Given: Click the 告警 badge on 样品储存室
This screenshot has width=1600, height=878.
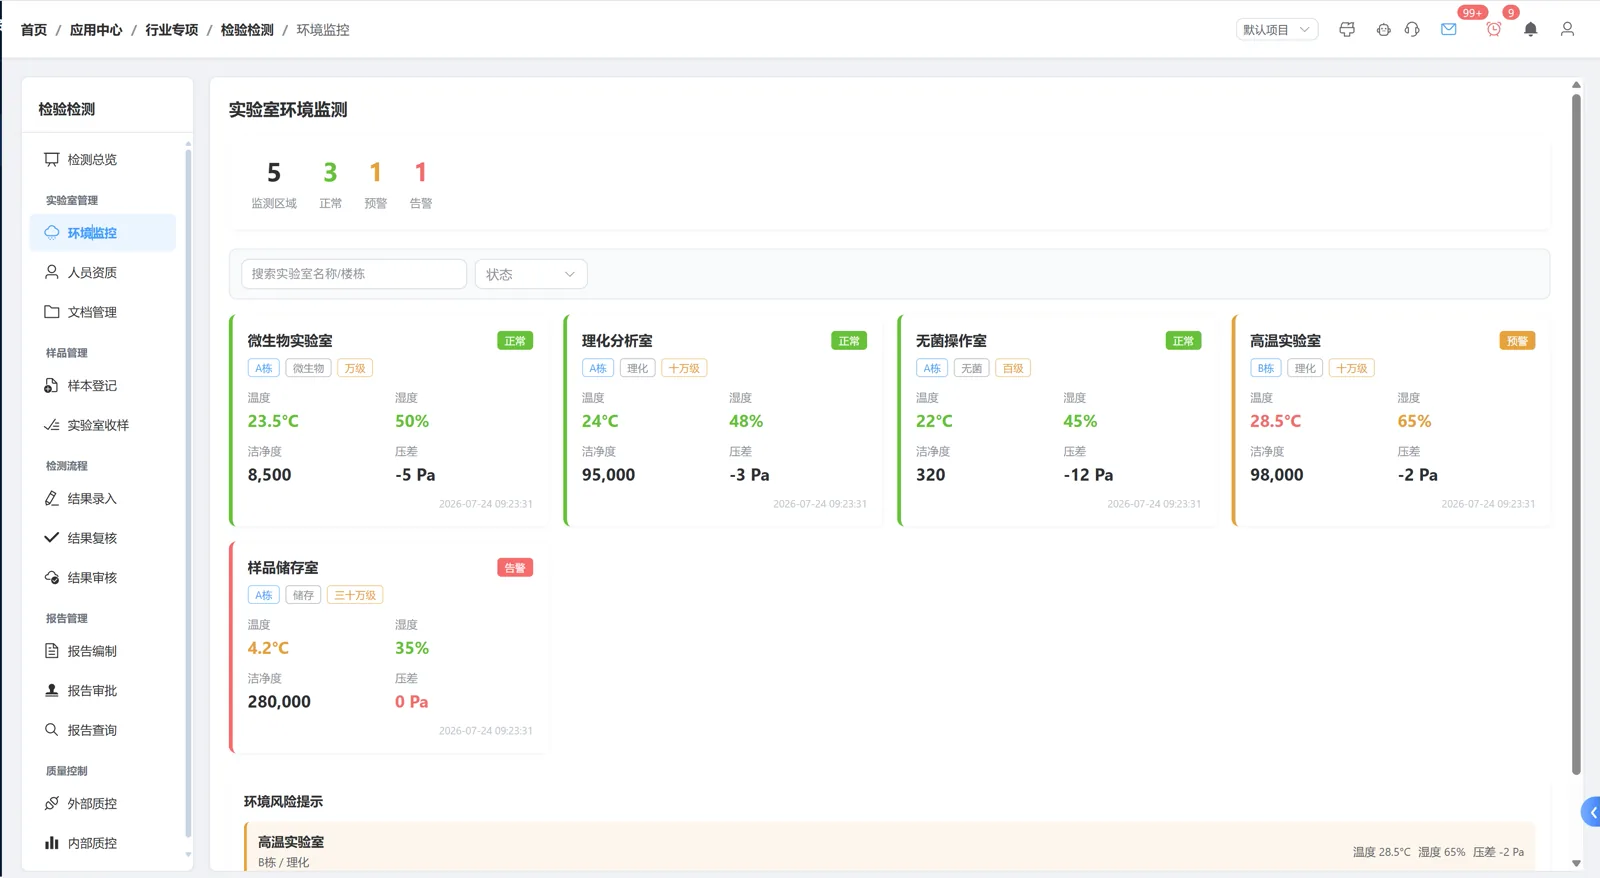Looking at the screenshot, I should (x=515, y=568).
